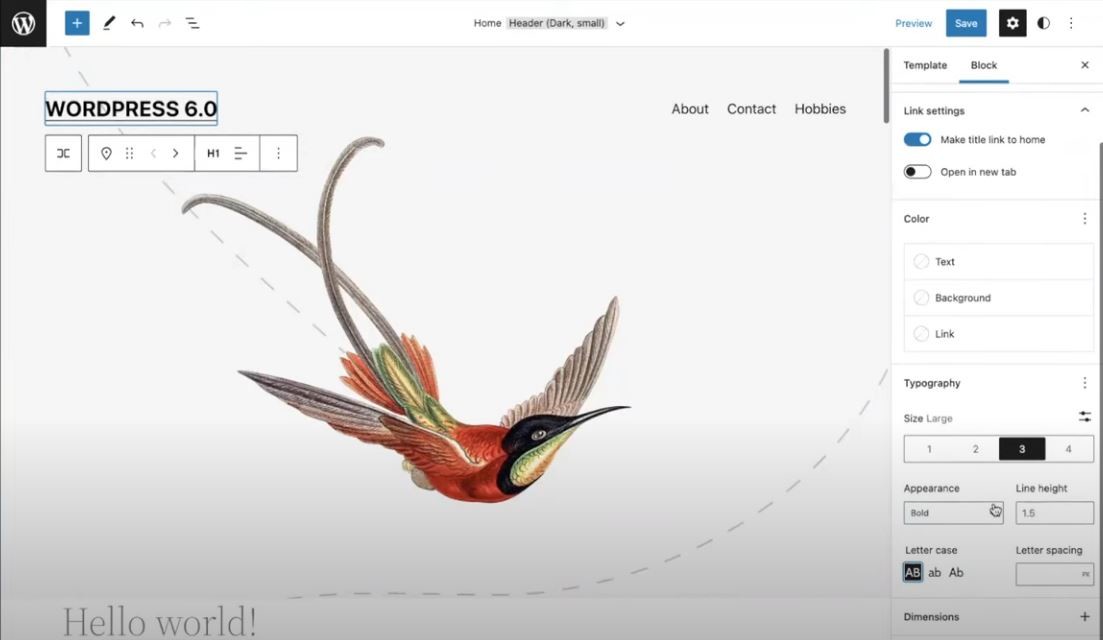Change H1 heading level in toolbar

click(x=213, y=153)
